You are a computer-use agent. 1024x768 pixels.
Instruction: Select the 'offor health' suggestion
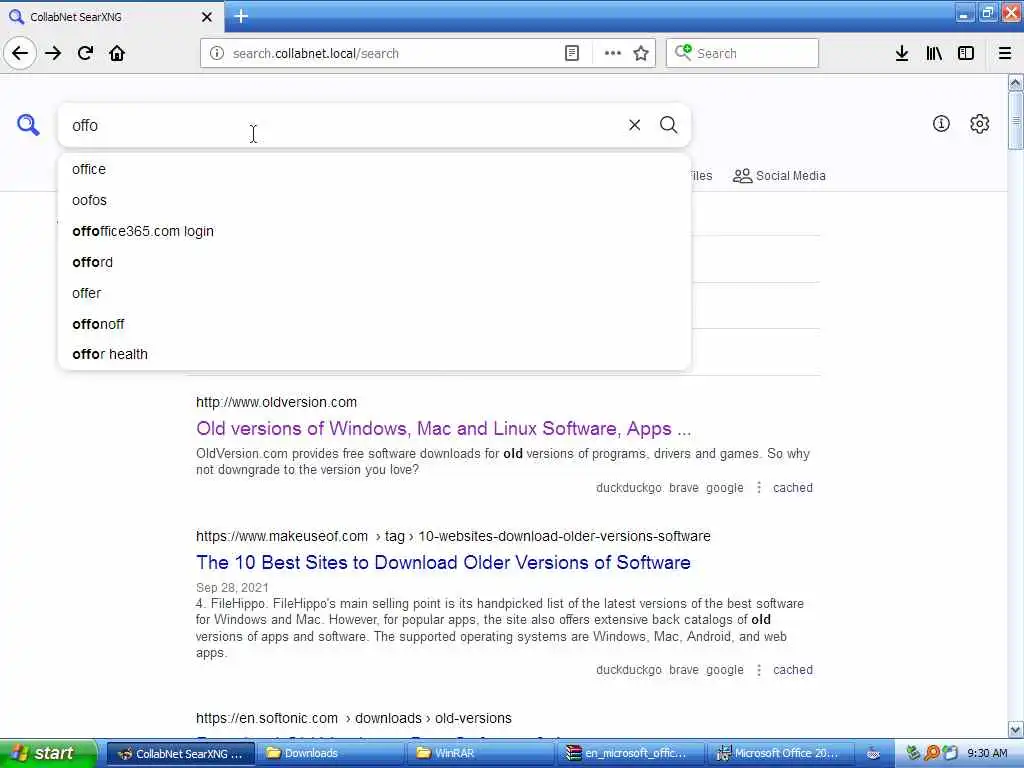point(374,354)
